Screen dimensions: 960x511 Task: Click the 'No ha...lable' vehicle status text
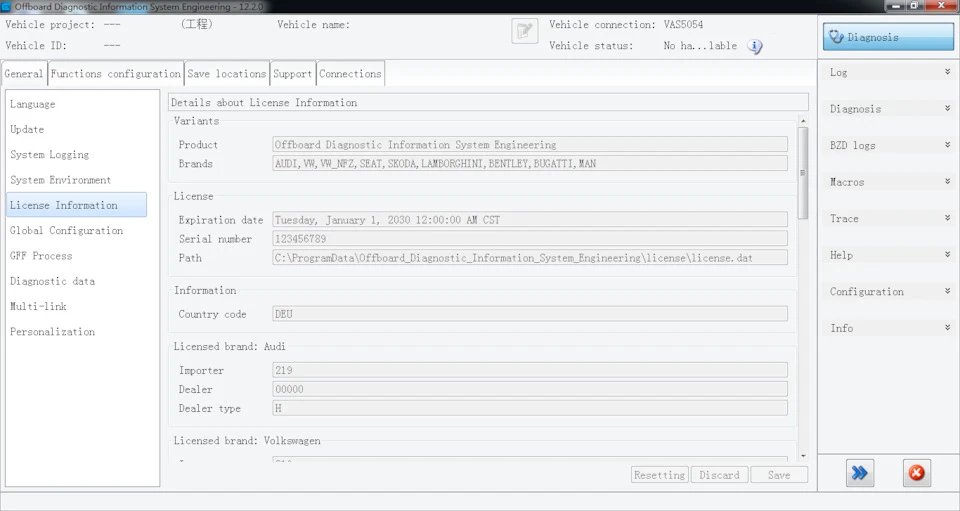[700, 46]
